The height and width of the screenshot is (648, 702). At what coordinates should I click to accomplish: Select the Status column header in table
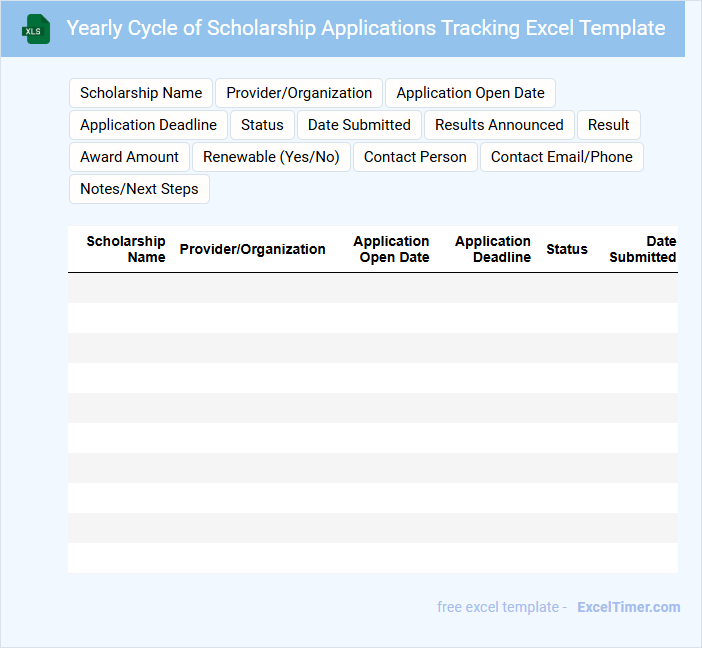coord(567,249)
